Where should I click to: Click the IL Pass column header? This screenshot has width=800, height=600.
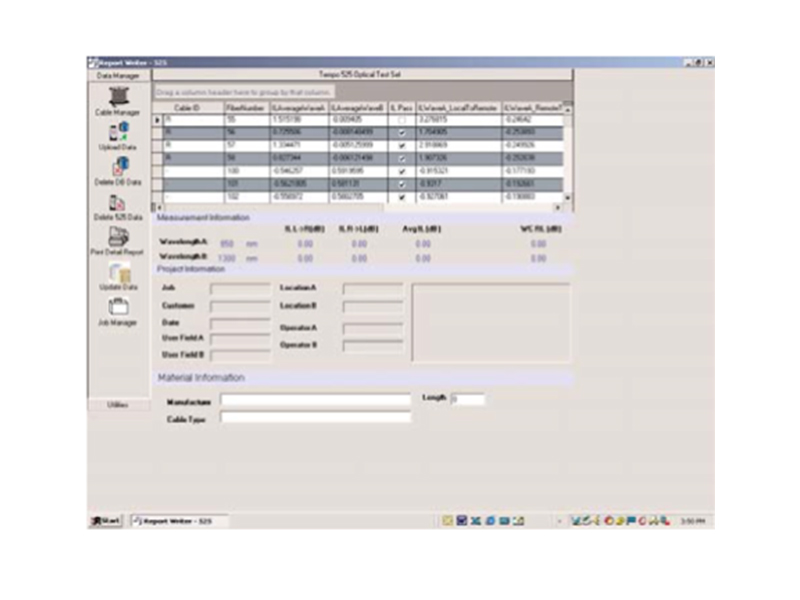click(x=402, y=108)
